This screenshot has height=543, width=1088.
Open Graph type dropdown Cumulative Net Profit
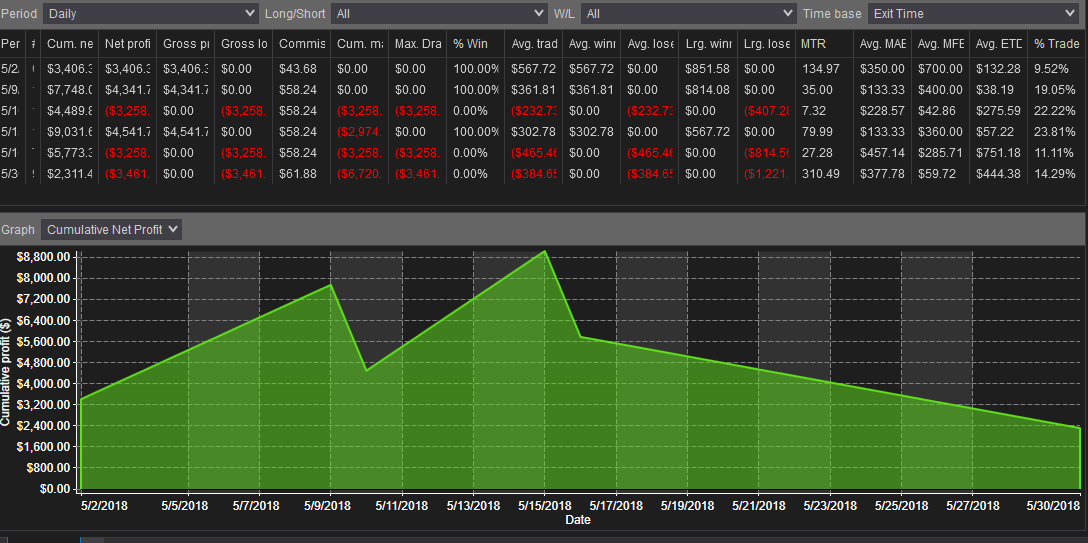tap(112, 230)
